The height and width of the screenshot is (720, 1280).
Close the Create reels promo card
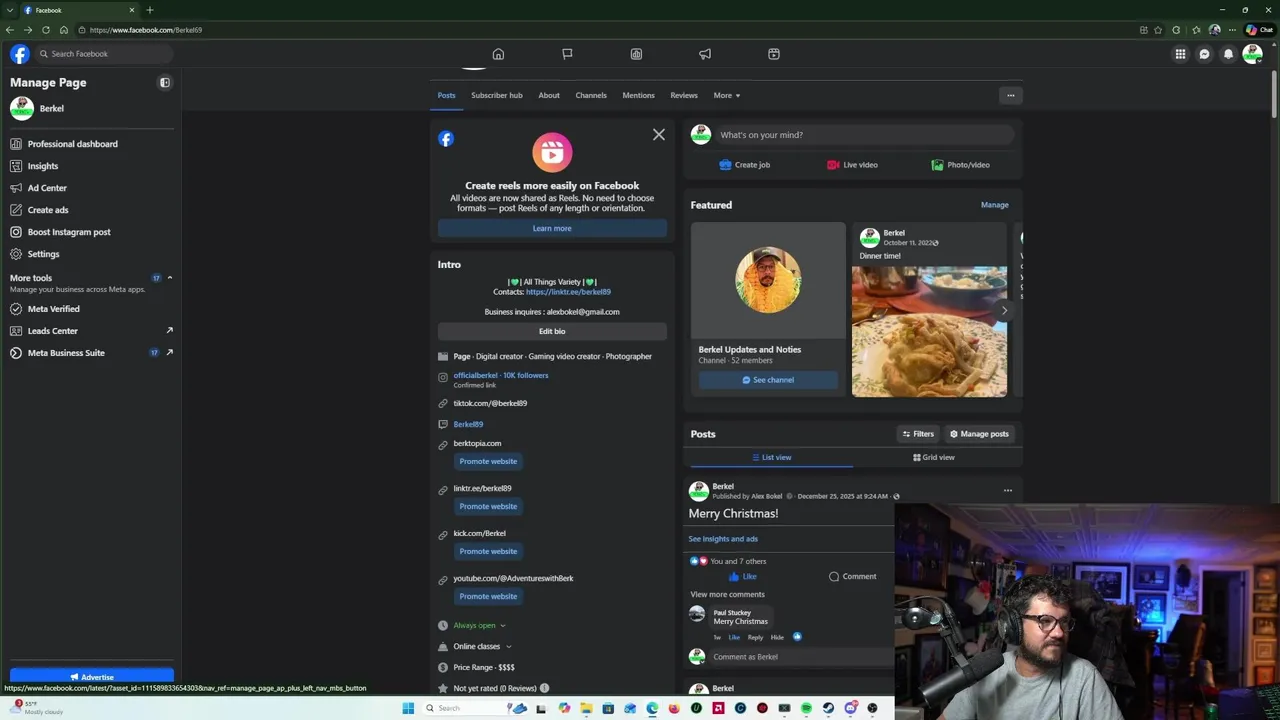tap(658, 135)
